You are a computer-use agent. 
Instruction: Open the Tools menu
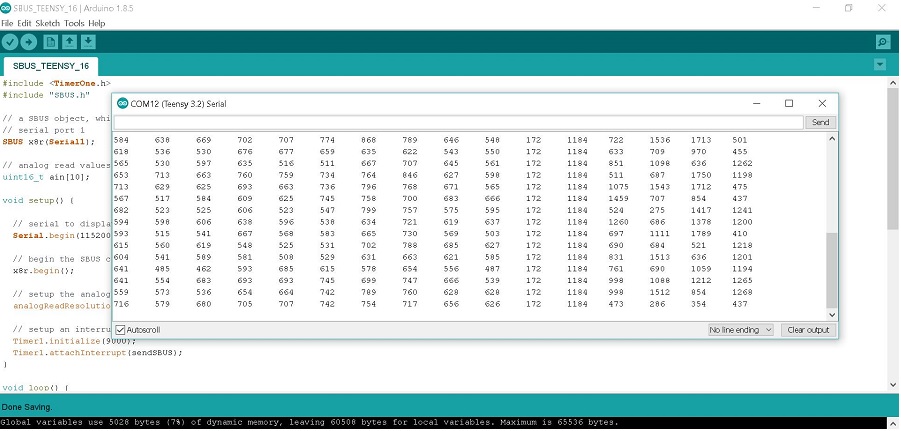(74, 22)
